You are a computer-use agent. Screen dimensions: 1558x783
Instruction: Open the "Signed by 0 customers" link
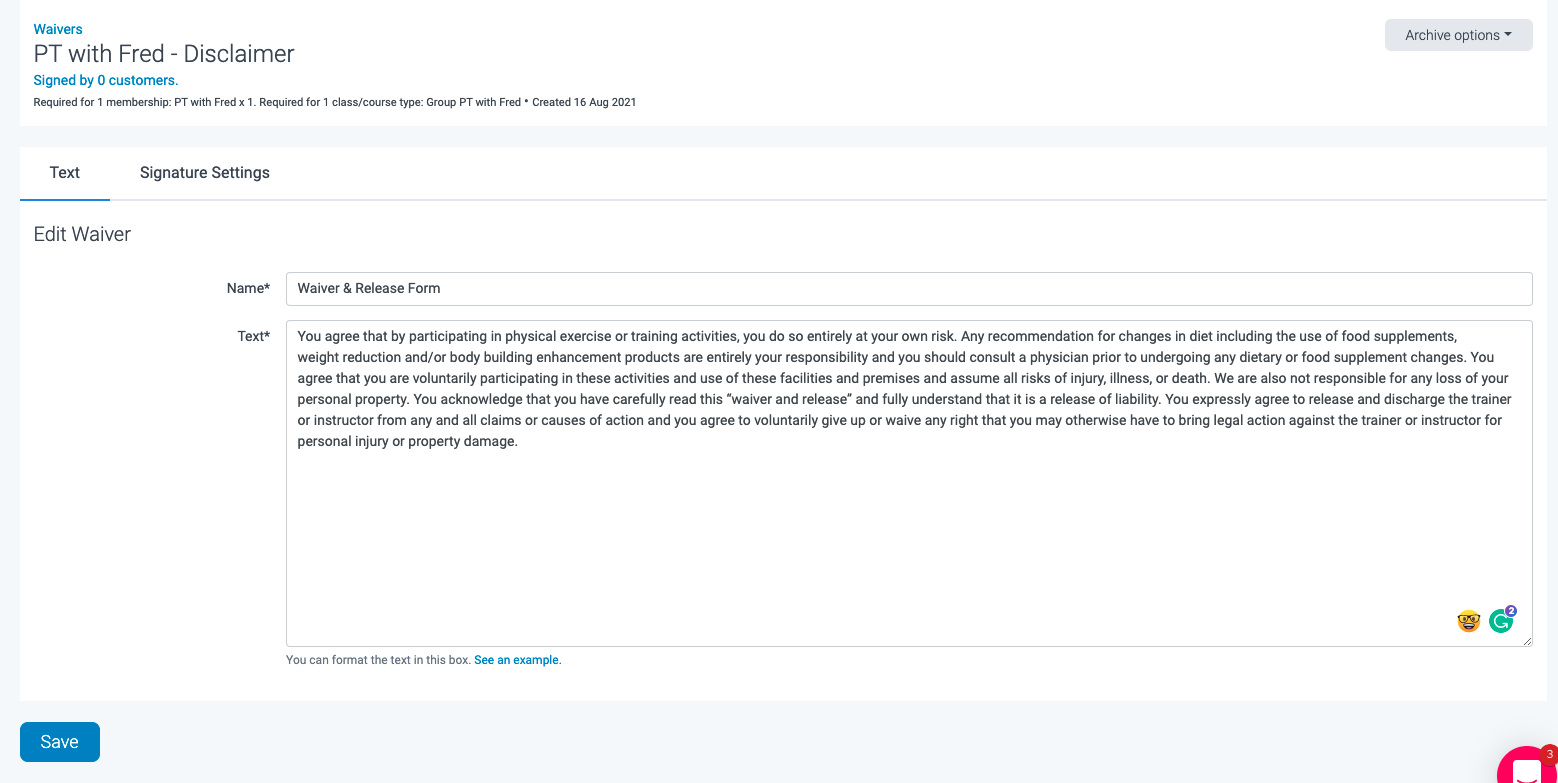[x=105, y=80]
